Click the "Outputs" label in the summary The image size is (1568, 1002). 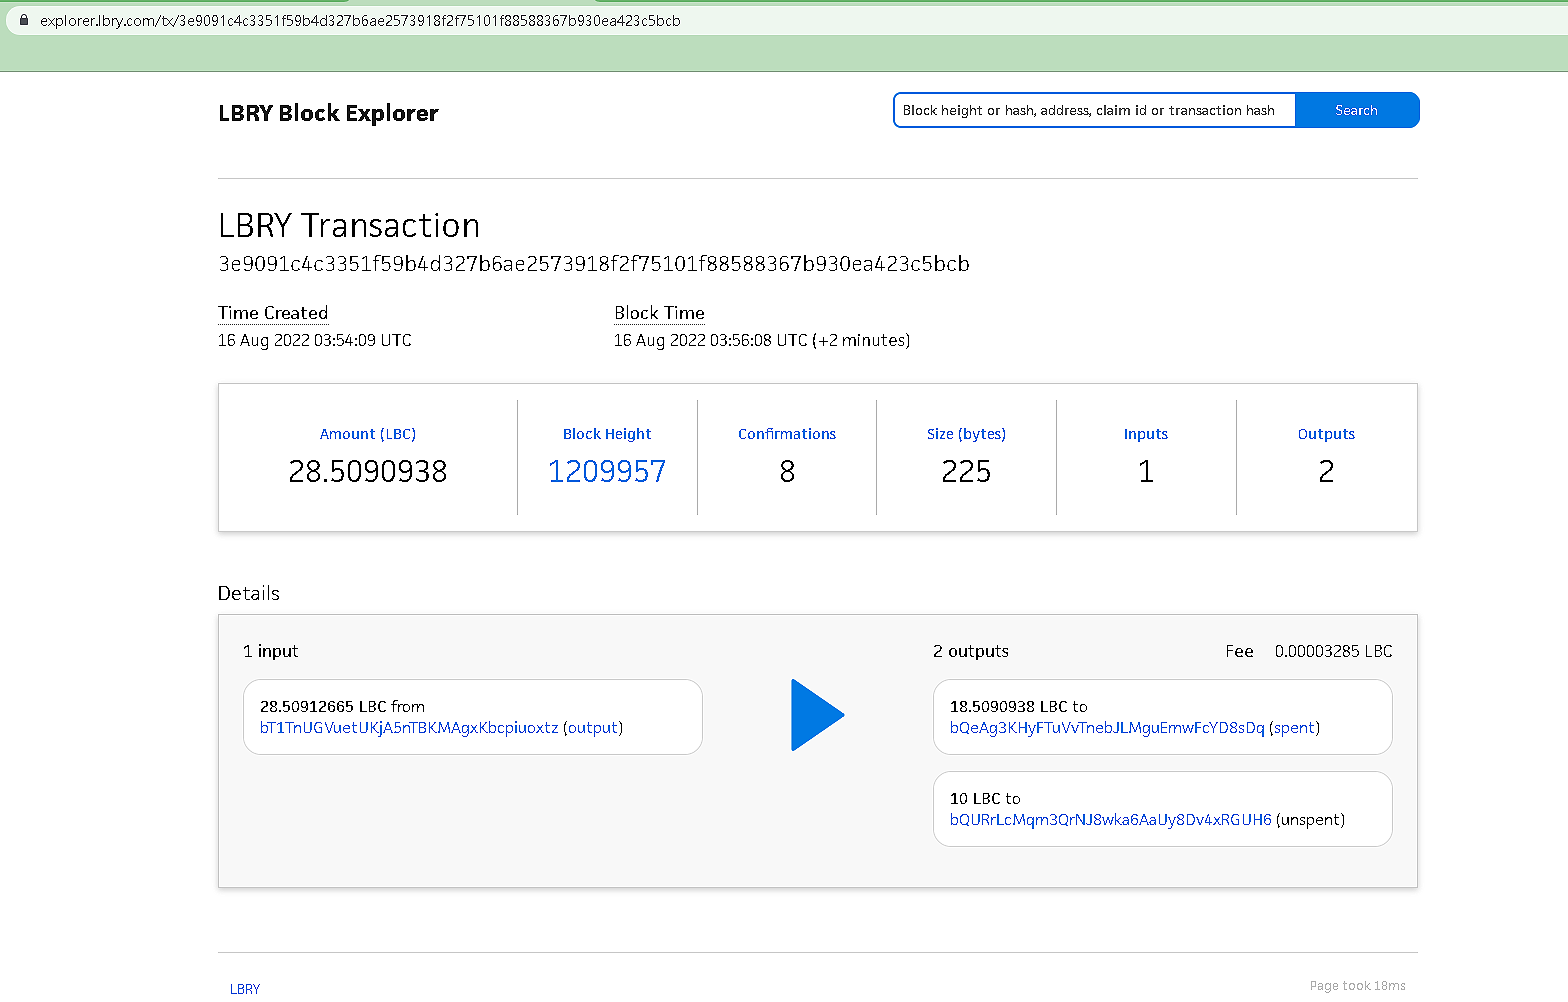point(1326,434)
